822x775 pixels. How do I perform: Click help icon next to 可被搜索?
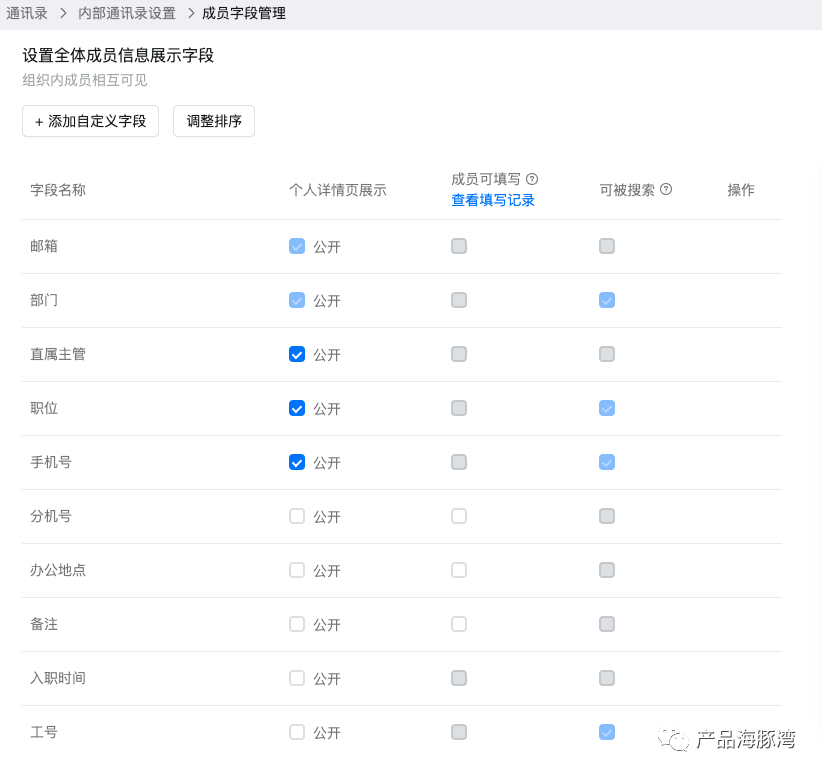click(666, 189)
